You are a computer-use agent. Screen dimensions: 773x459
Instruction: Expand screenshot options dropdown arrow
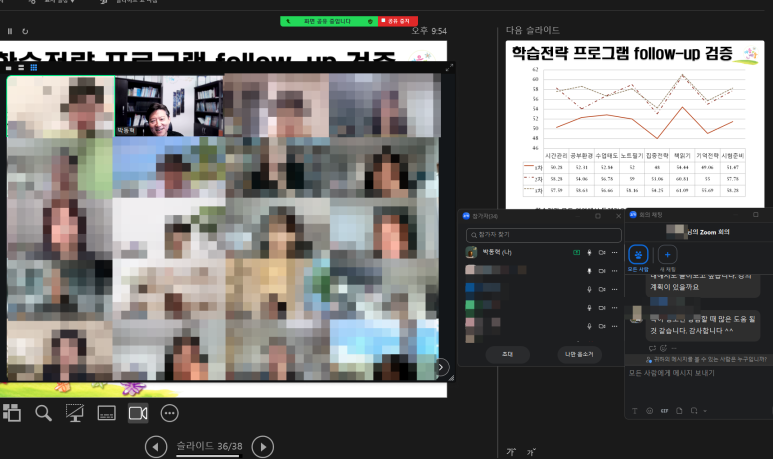(705, 411)
